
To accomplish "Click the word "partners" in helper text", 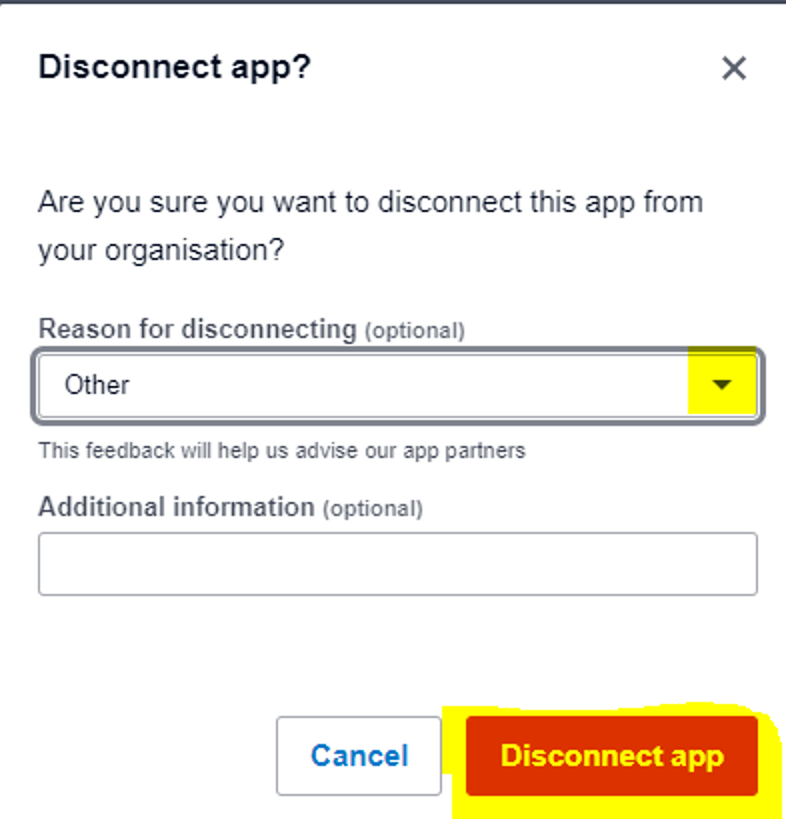I will 489,451.
